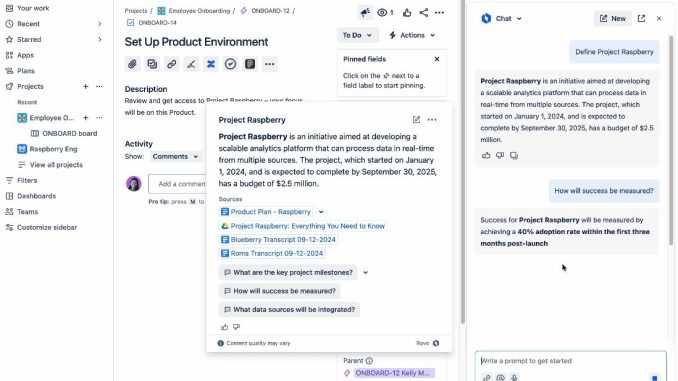Click the thumbs up vote icon at top
678x381 pixels.
[x=407, y=13]
